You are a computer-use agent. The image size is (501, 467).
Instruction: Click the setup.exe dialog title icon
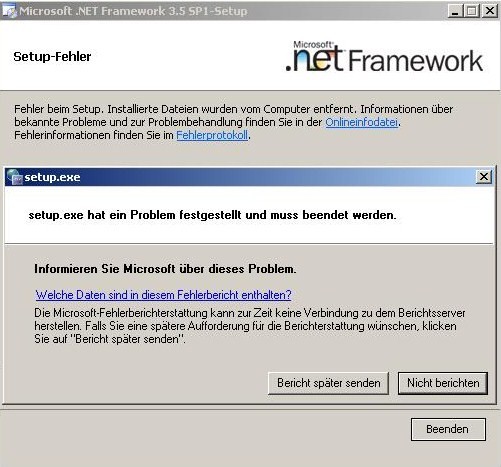point(15,177)
